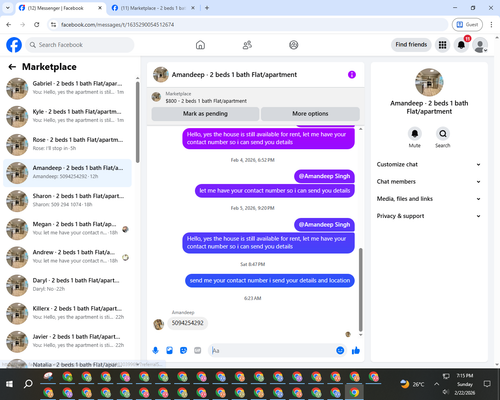The image size is (500, 400).
Task: Open the weather widget showing 26°C
Action: (x=412, y=384)
